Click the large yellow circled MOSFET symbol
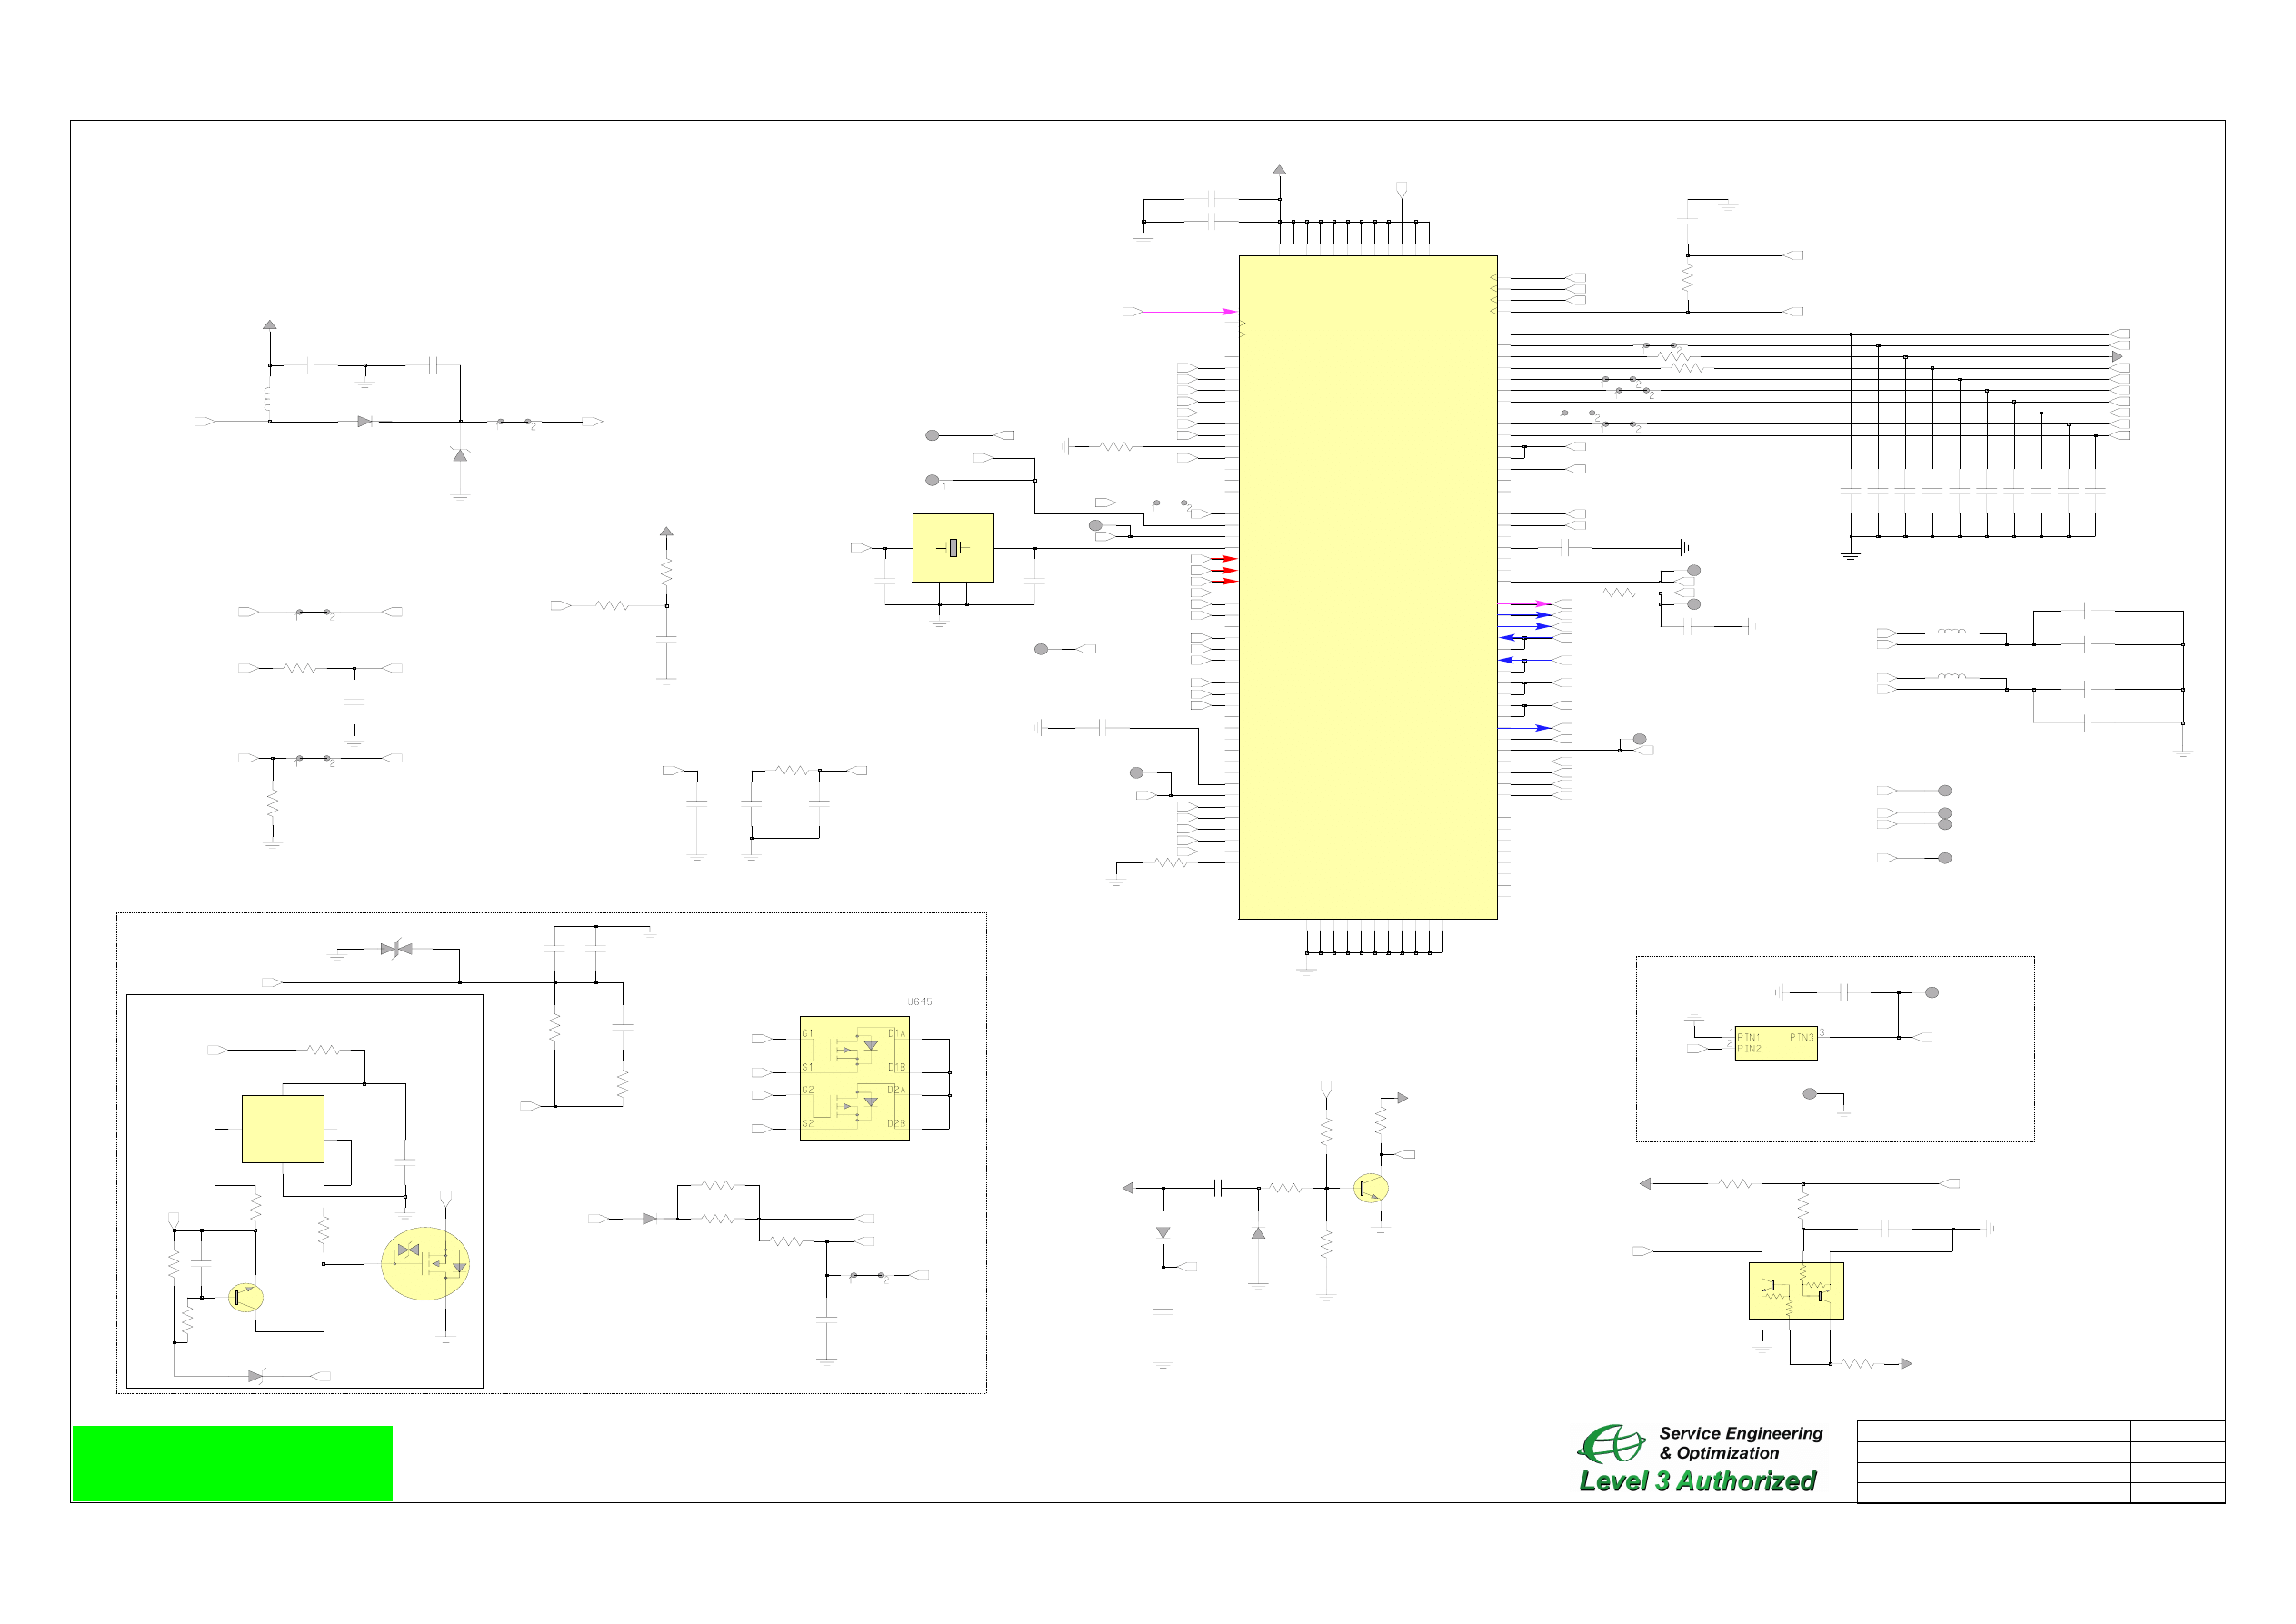 (425, 1263)
